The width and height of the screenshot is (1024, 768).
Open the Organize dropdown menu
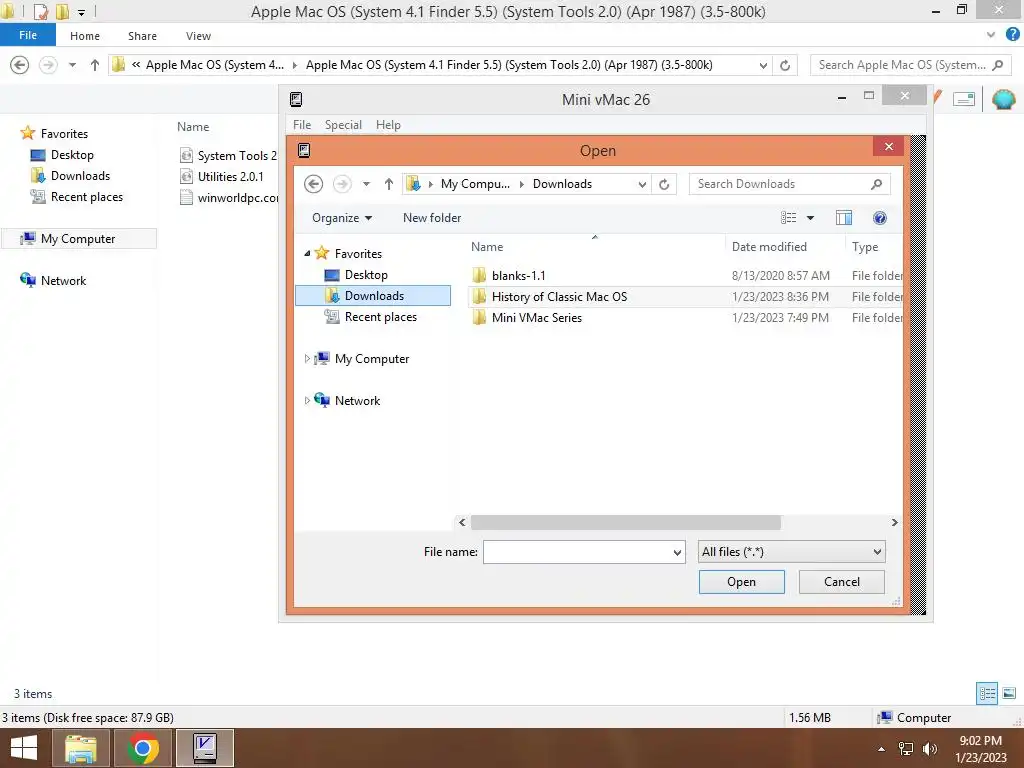pyautogui.click(x=342, y=218)
